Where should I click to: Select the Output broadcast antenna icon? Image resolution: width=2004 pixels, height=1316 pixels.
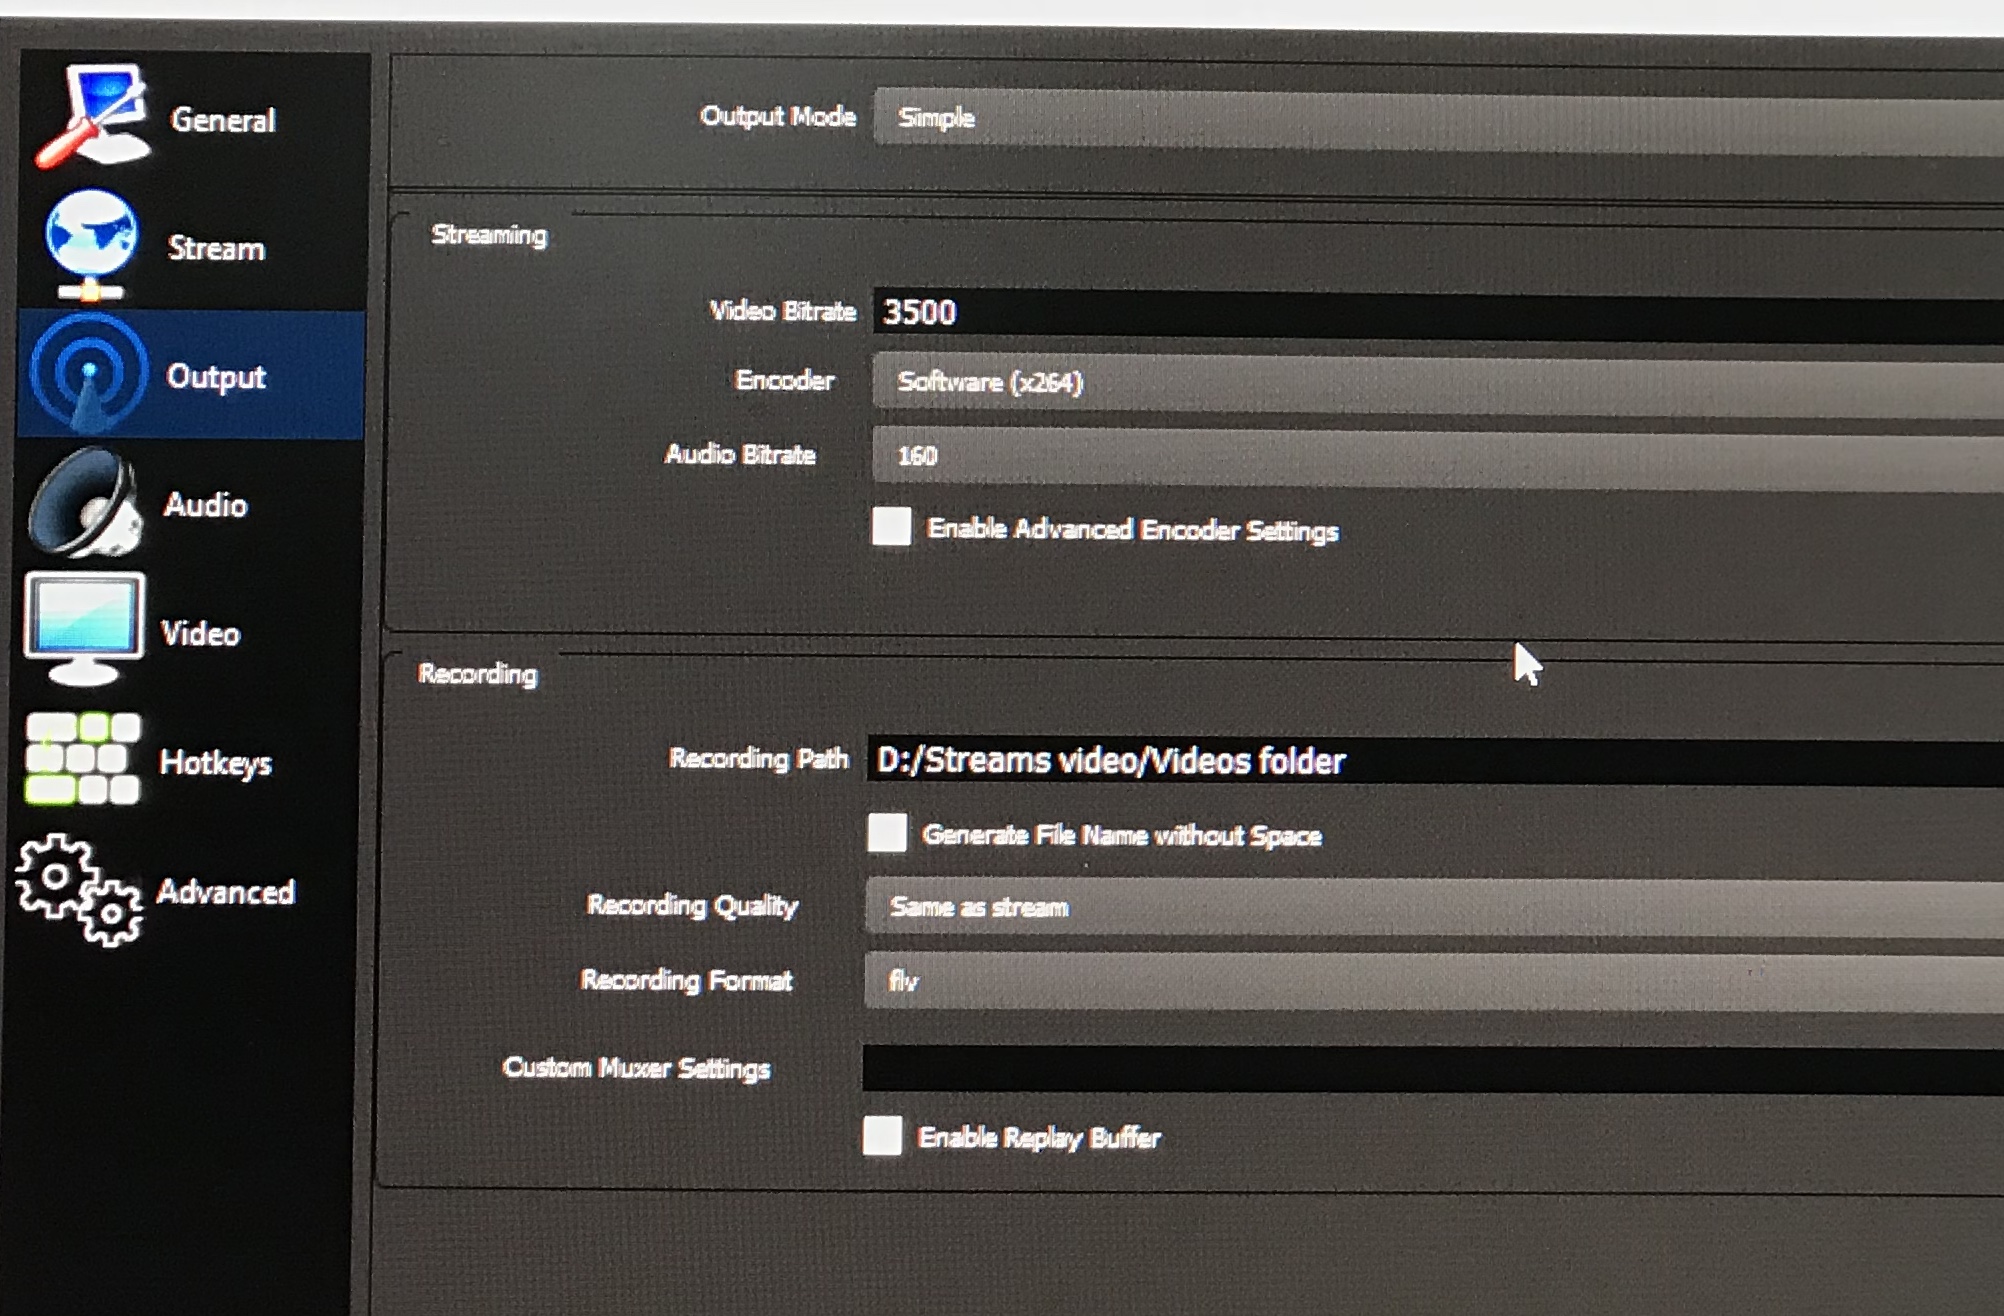pyautogui.click(x=88, y=374)
